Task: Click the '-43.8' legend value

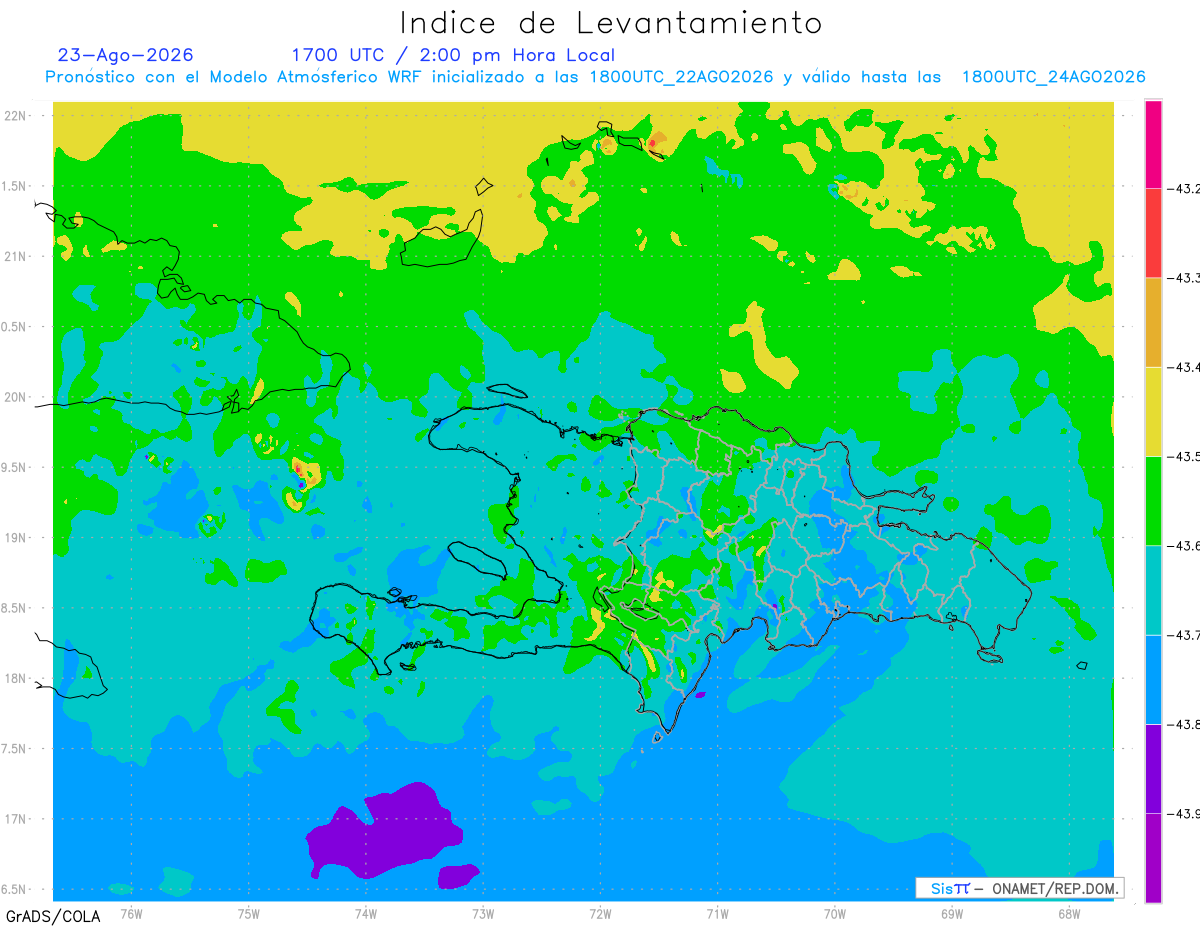Action: tap(1183, 723)
